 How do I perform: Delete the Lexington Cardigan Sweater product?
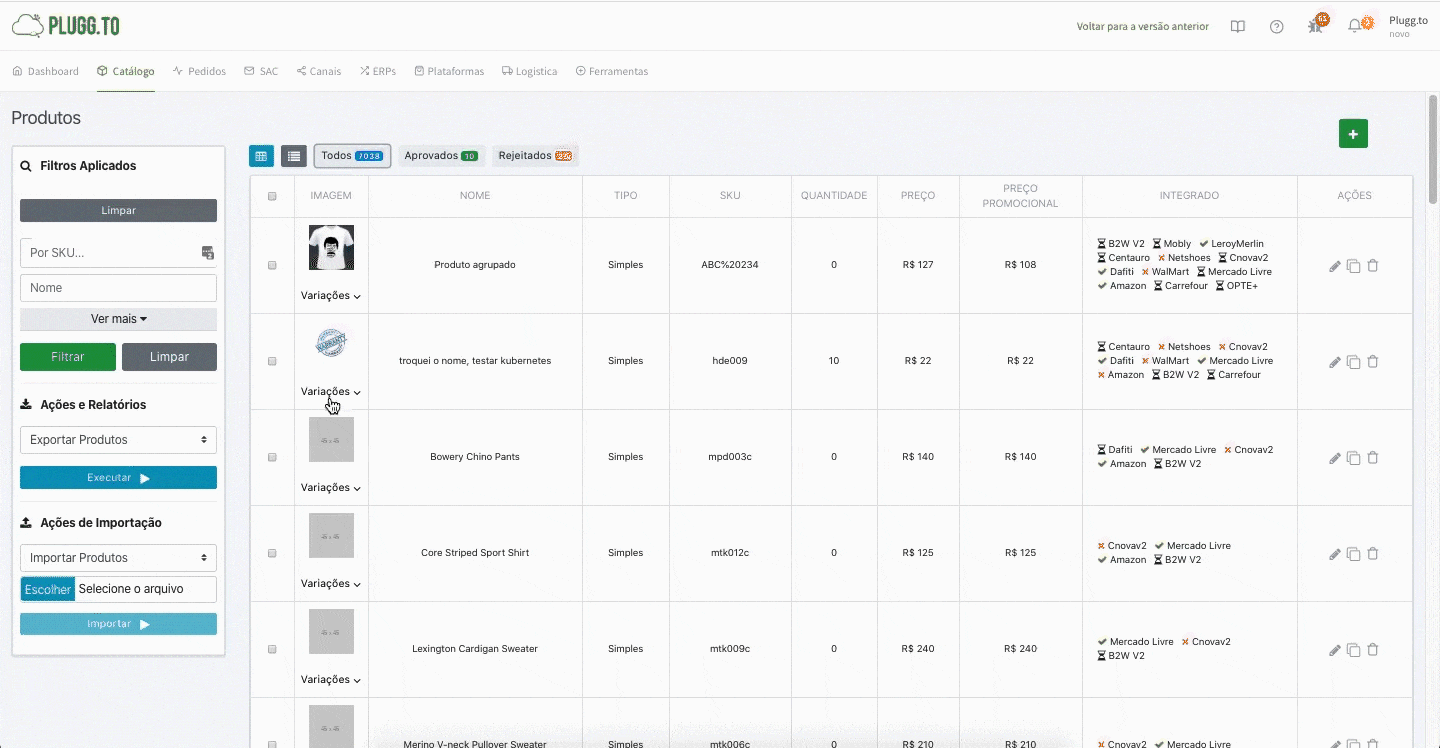pos(1373,650)
